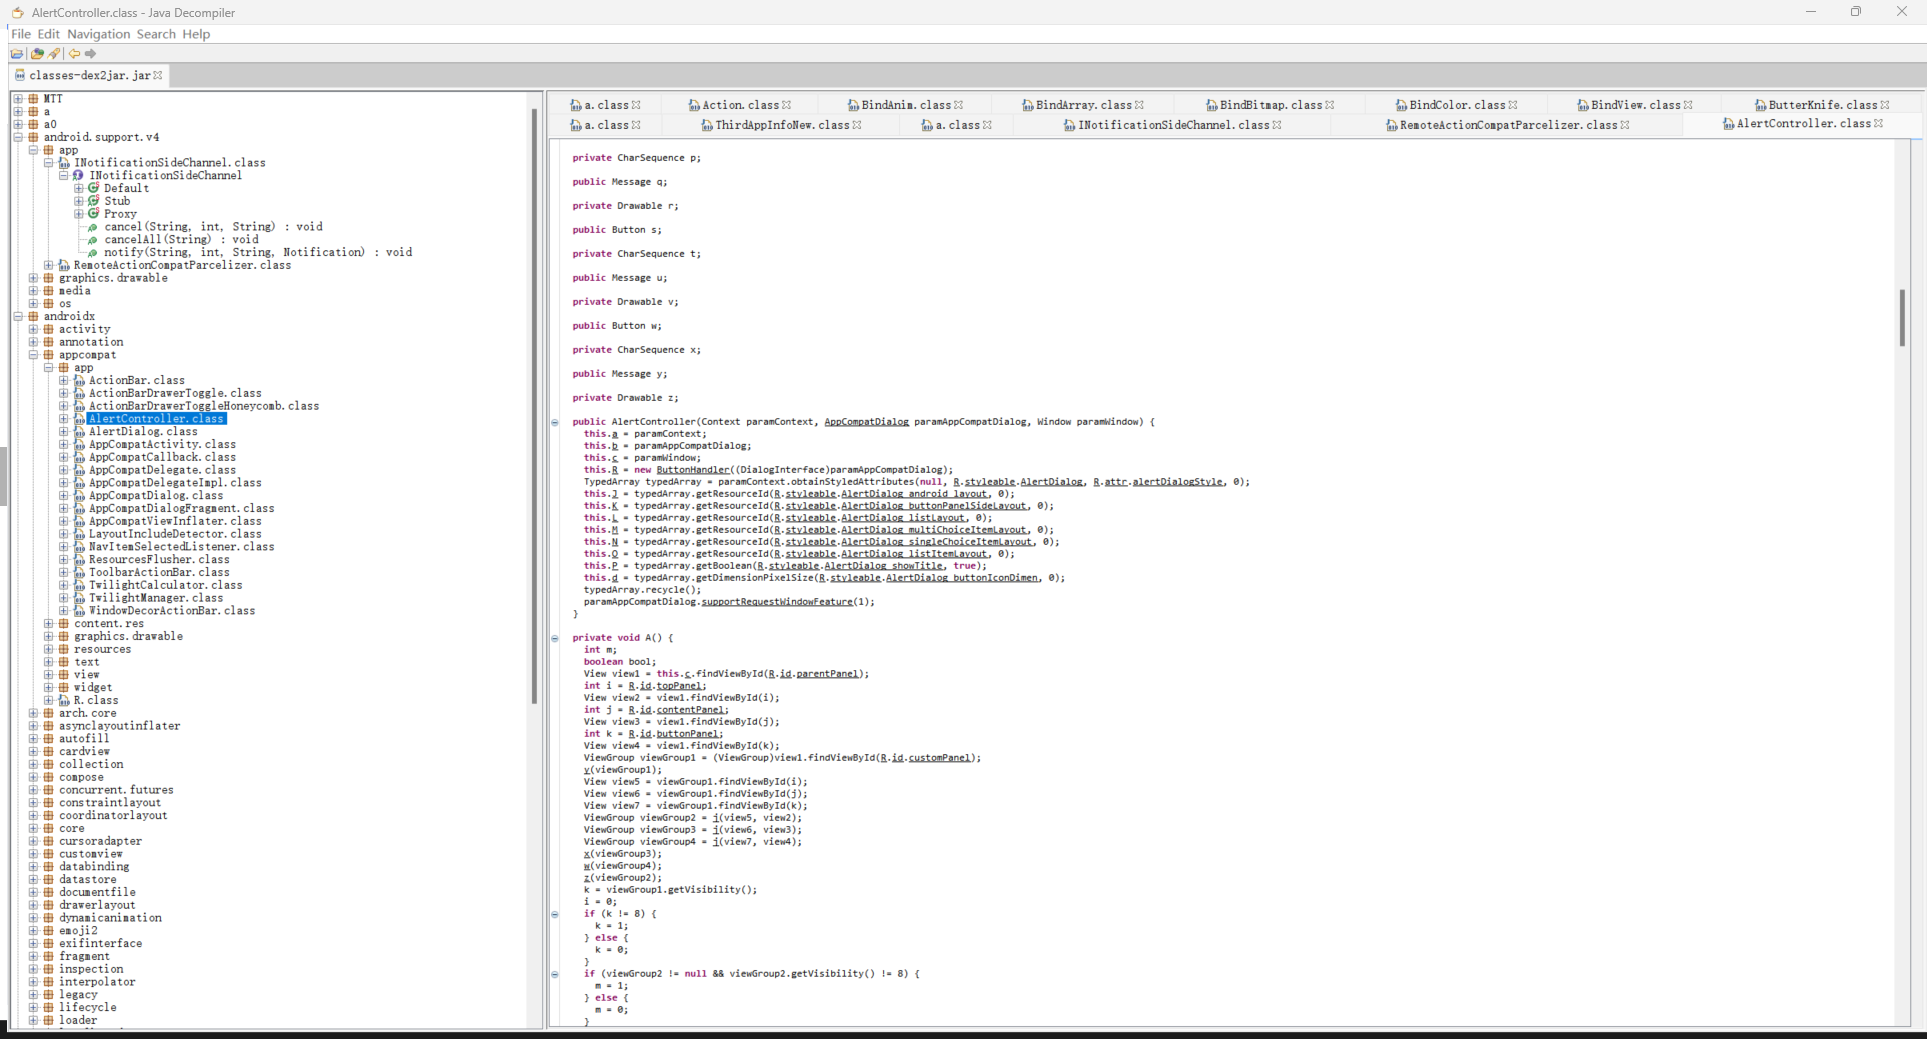Viewport: 1927px width, 1039px height.
Task: Open the Navigation menu
Action: pyautogui.click(x=98, y=34)
